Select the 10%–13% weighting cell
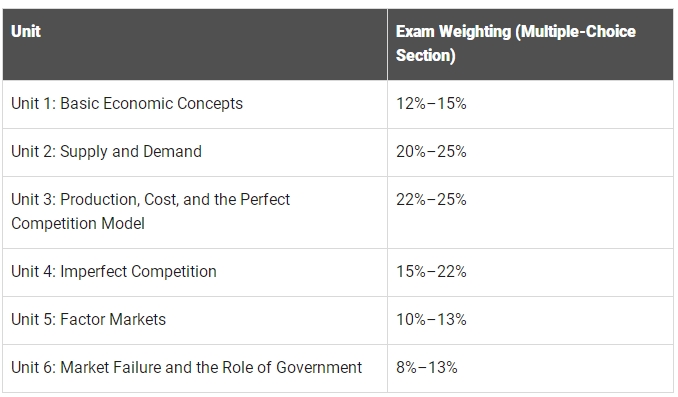The height and width of the screenshot is (397, 678). point(530,320)
